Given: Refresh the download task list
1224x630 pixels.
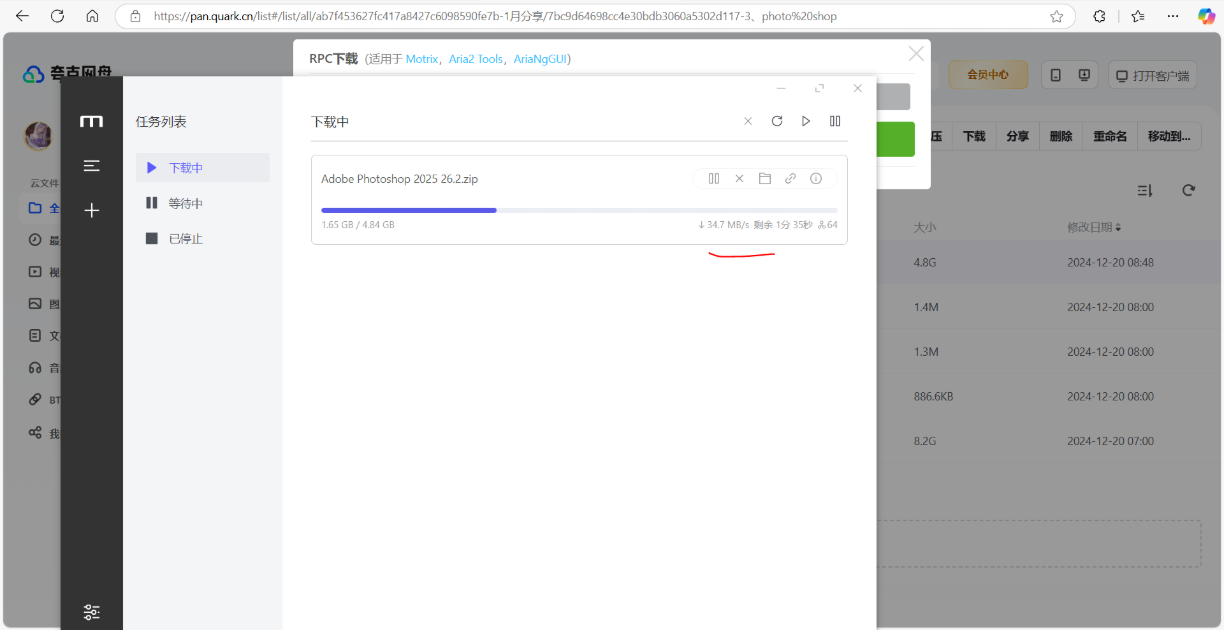Looking at the screenshot, I should (x=777, y=121).
